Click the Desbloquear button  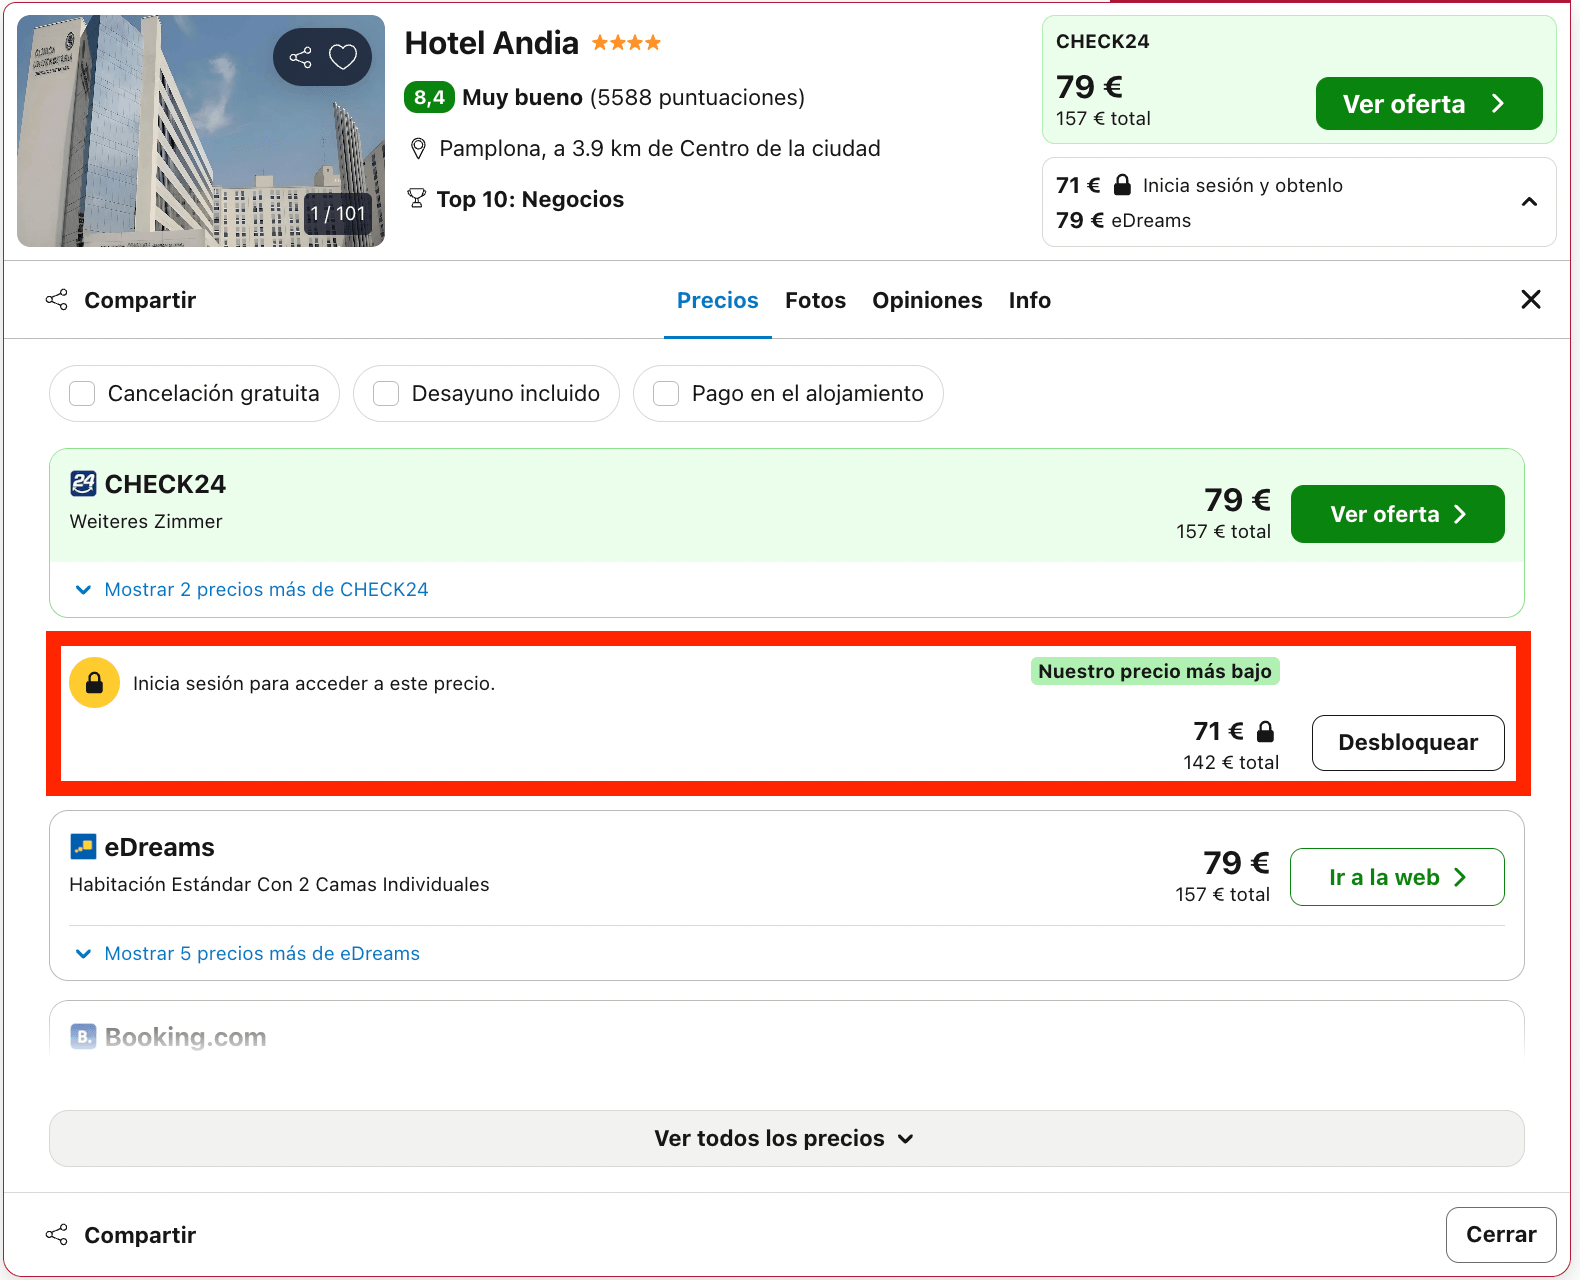(x=1407, y=743)
